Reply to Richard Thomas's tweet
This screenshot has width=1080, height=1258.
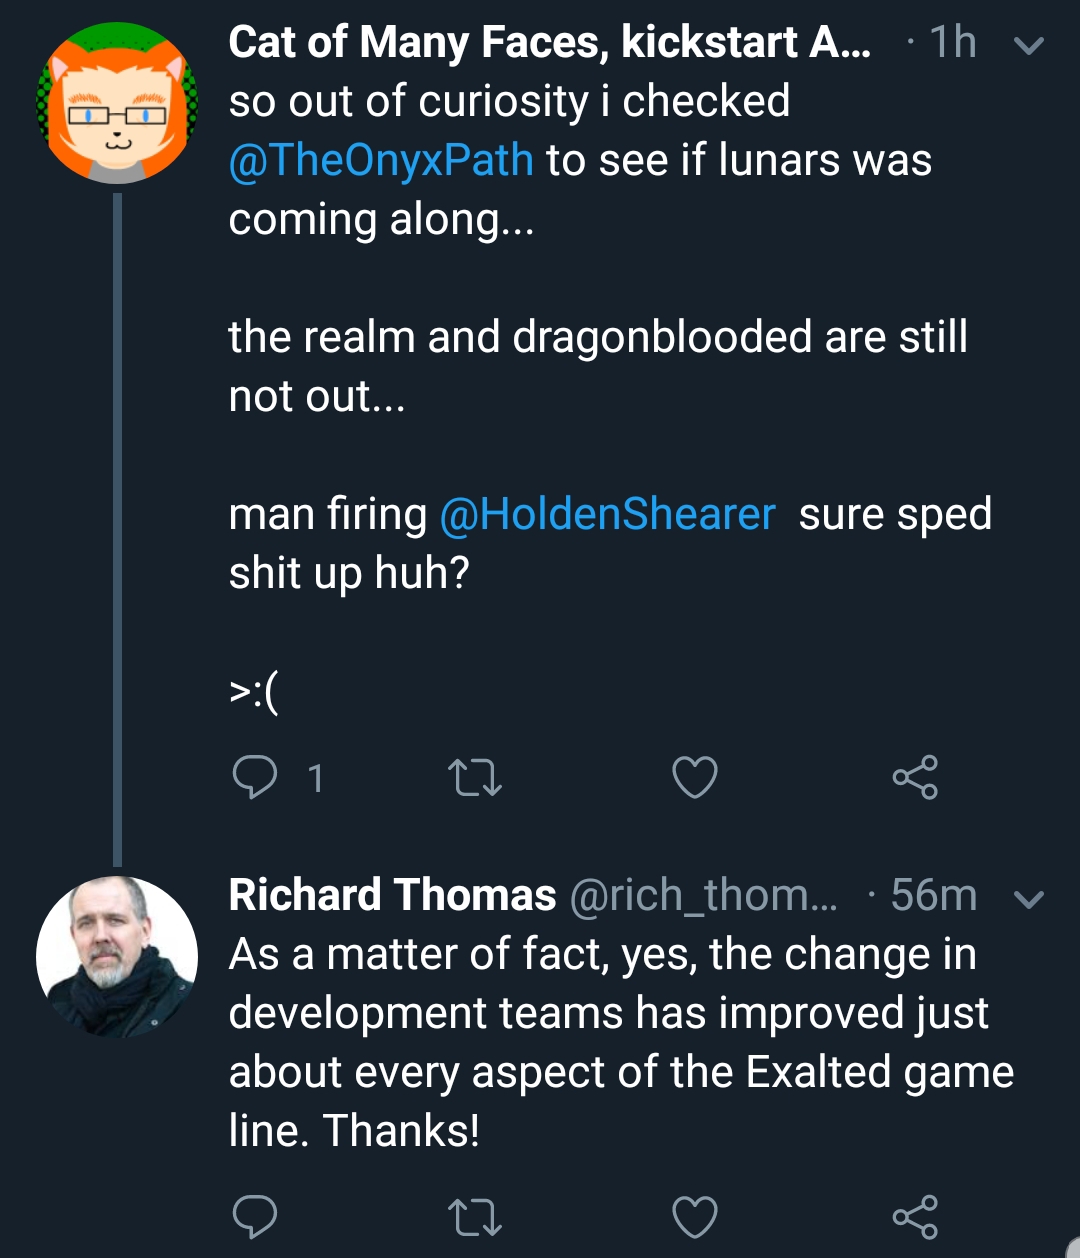pyautogui.click(x=255, y=1217)
